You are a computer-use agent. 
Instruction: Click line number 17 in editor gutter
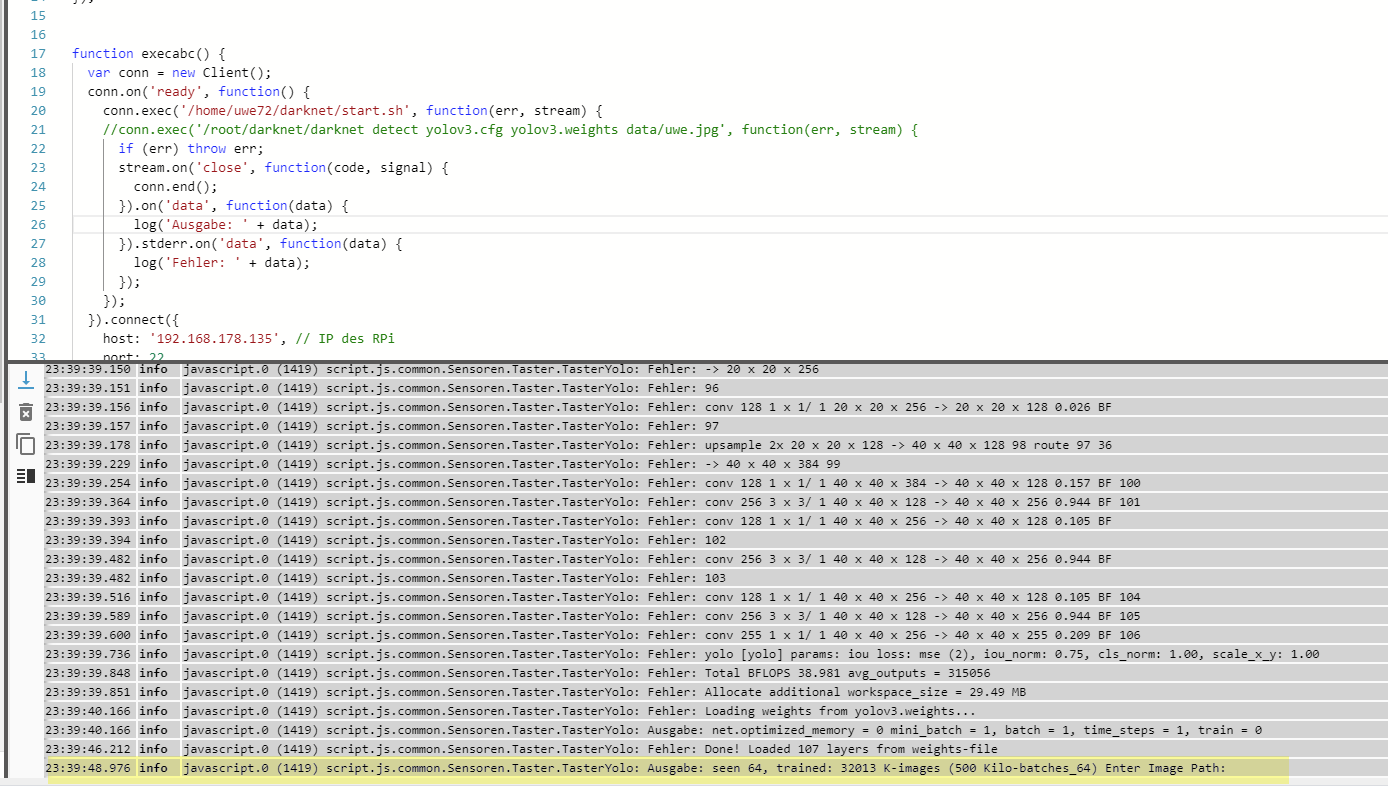(38, 53)
